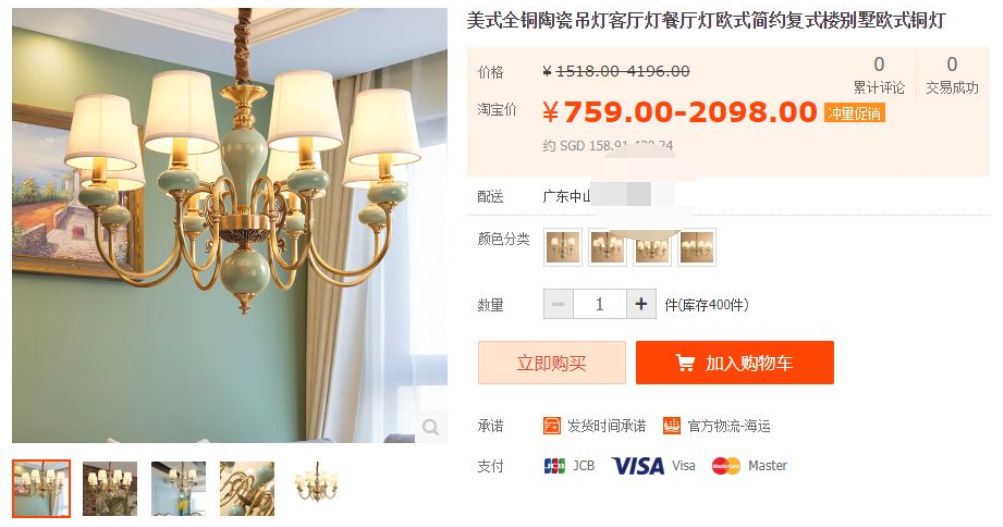1003x527 pixels.
Task: Select the second product thumbnail
Action: (x=110, y=489)
